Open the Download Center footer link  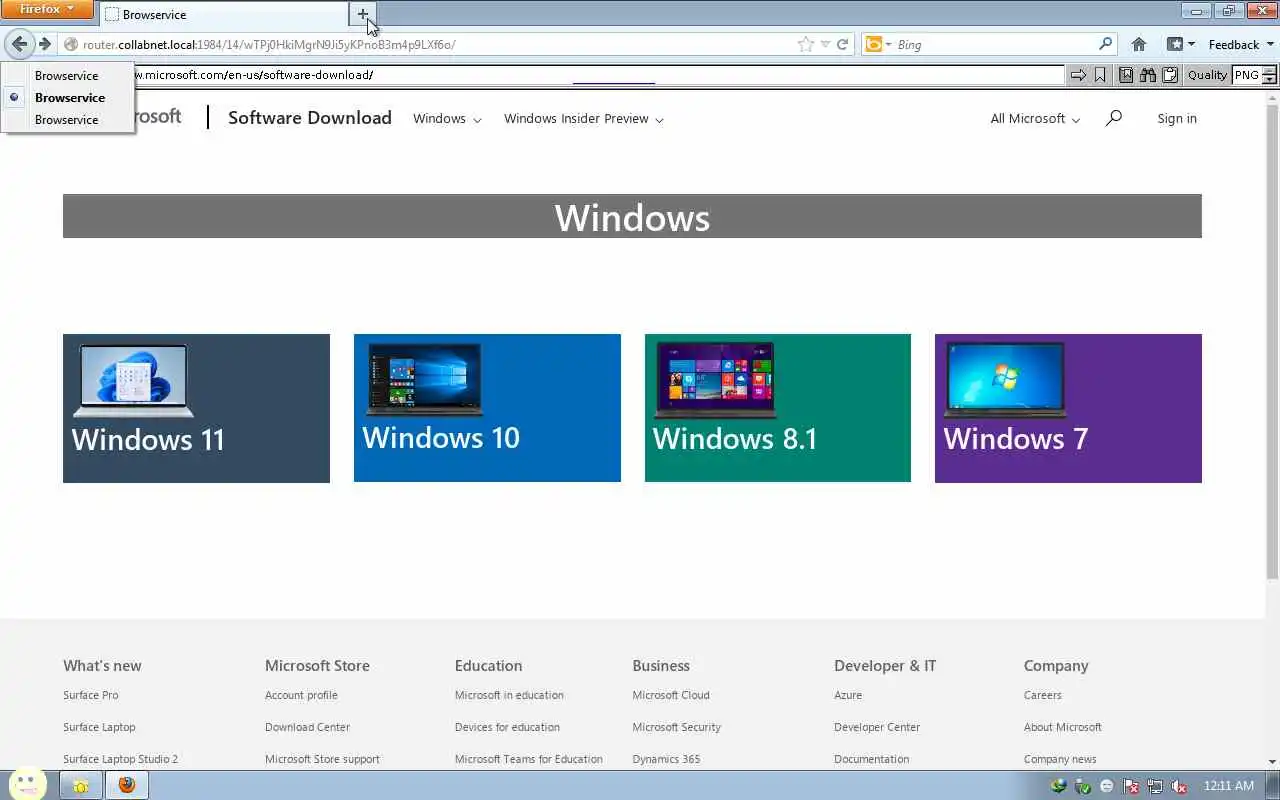(x=307, y=727)
